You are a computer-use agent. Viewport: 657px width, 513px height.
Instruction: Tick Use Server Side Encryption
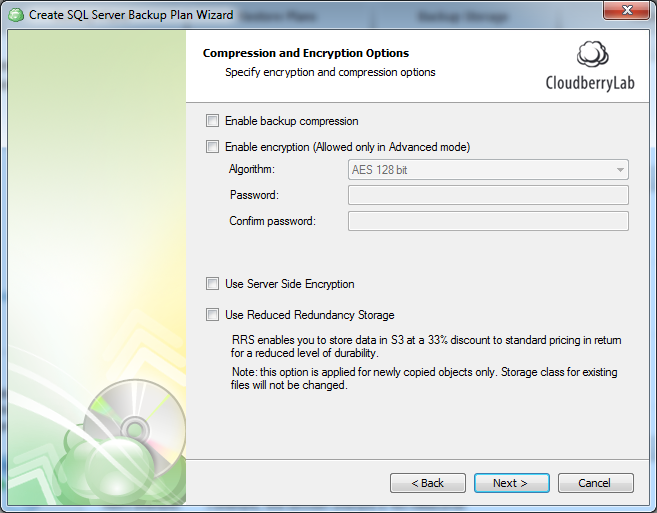point(212,284)
